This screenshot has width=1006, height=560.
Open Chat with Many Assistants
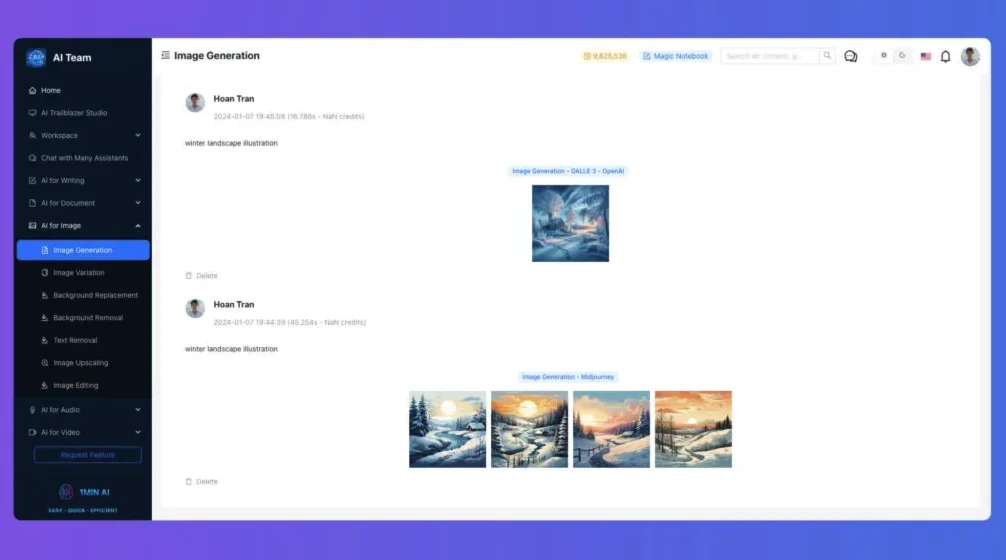pos(82,158)
